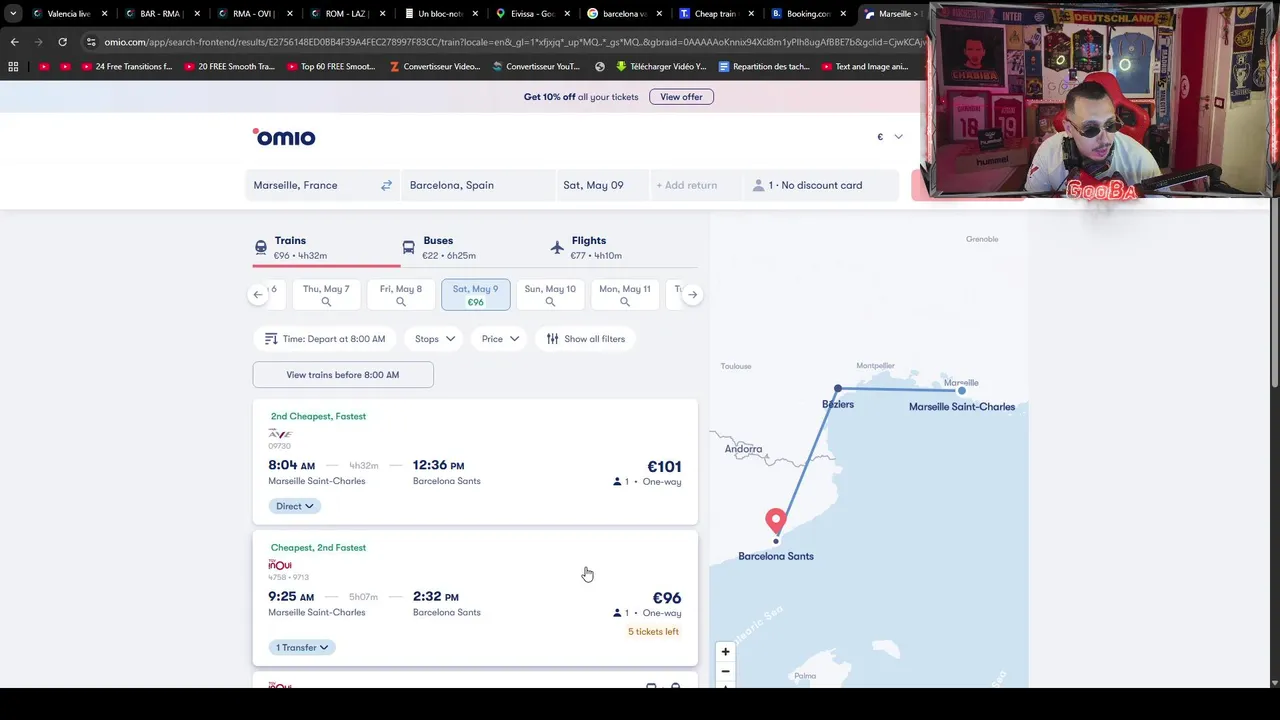Click Show all filters
This screenshot has height=720, width=1280.
click(x=585, y=339)
